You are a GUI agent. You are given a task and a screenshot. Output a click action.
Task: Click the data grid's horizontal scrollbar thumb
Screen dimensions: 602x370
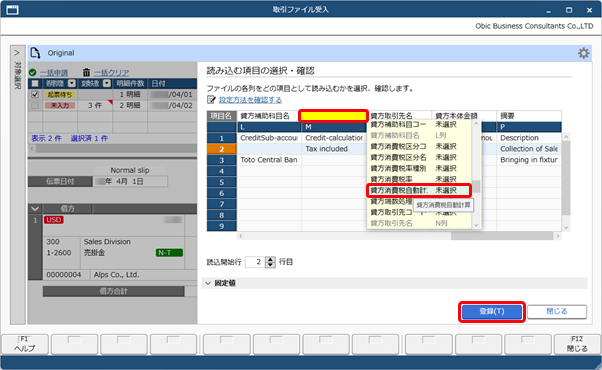tap(502, 236)
